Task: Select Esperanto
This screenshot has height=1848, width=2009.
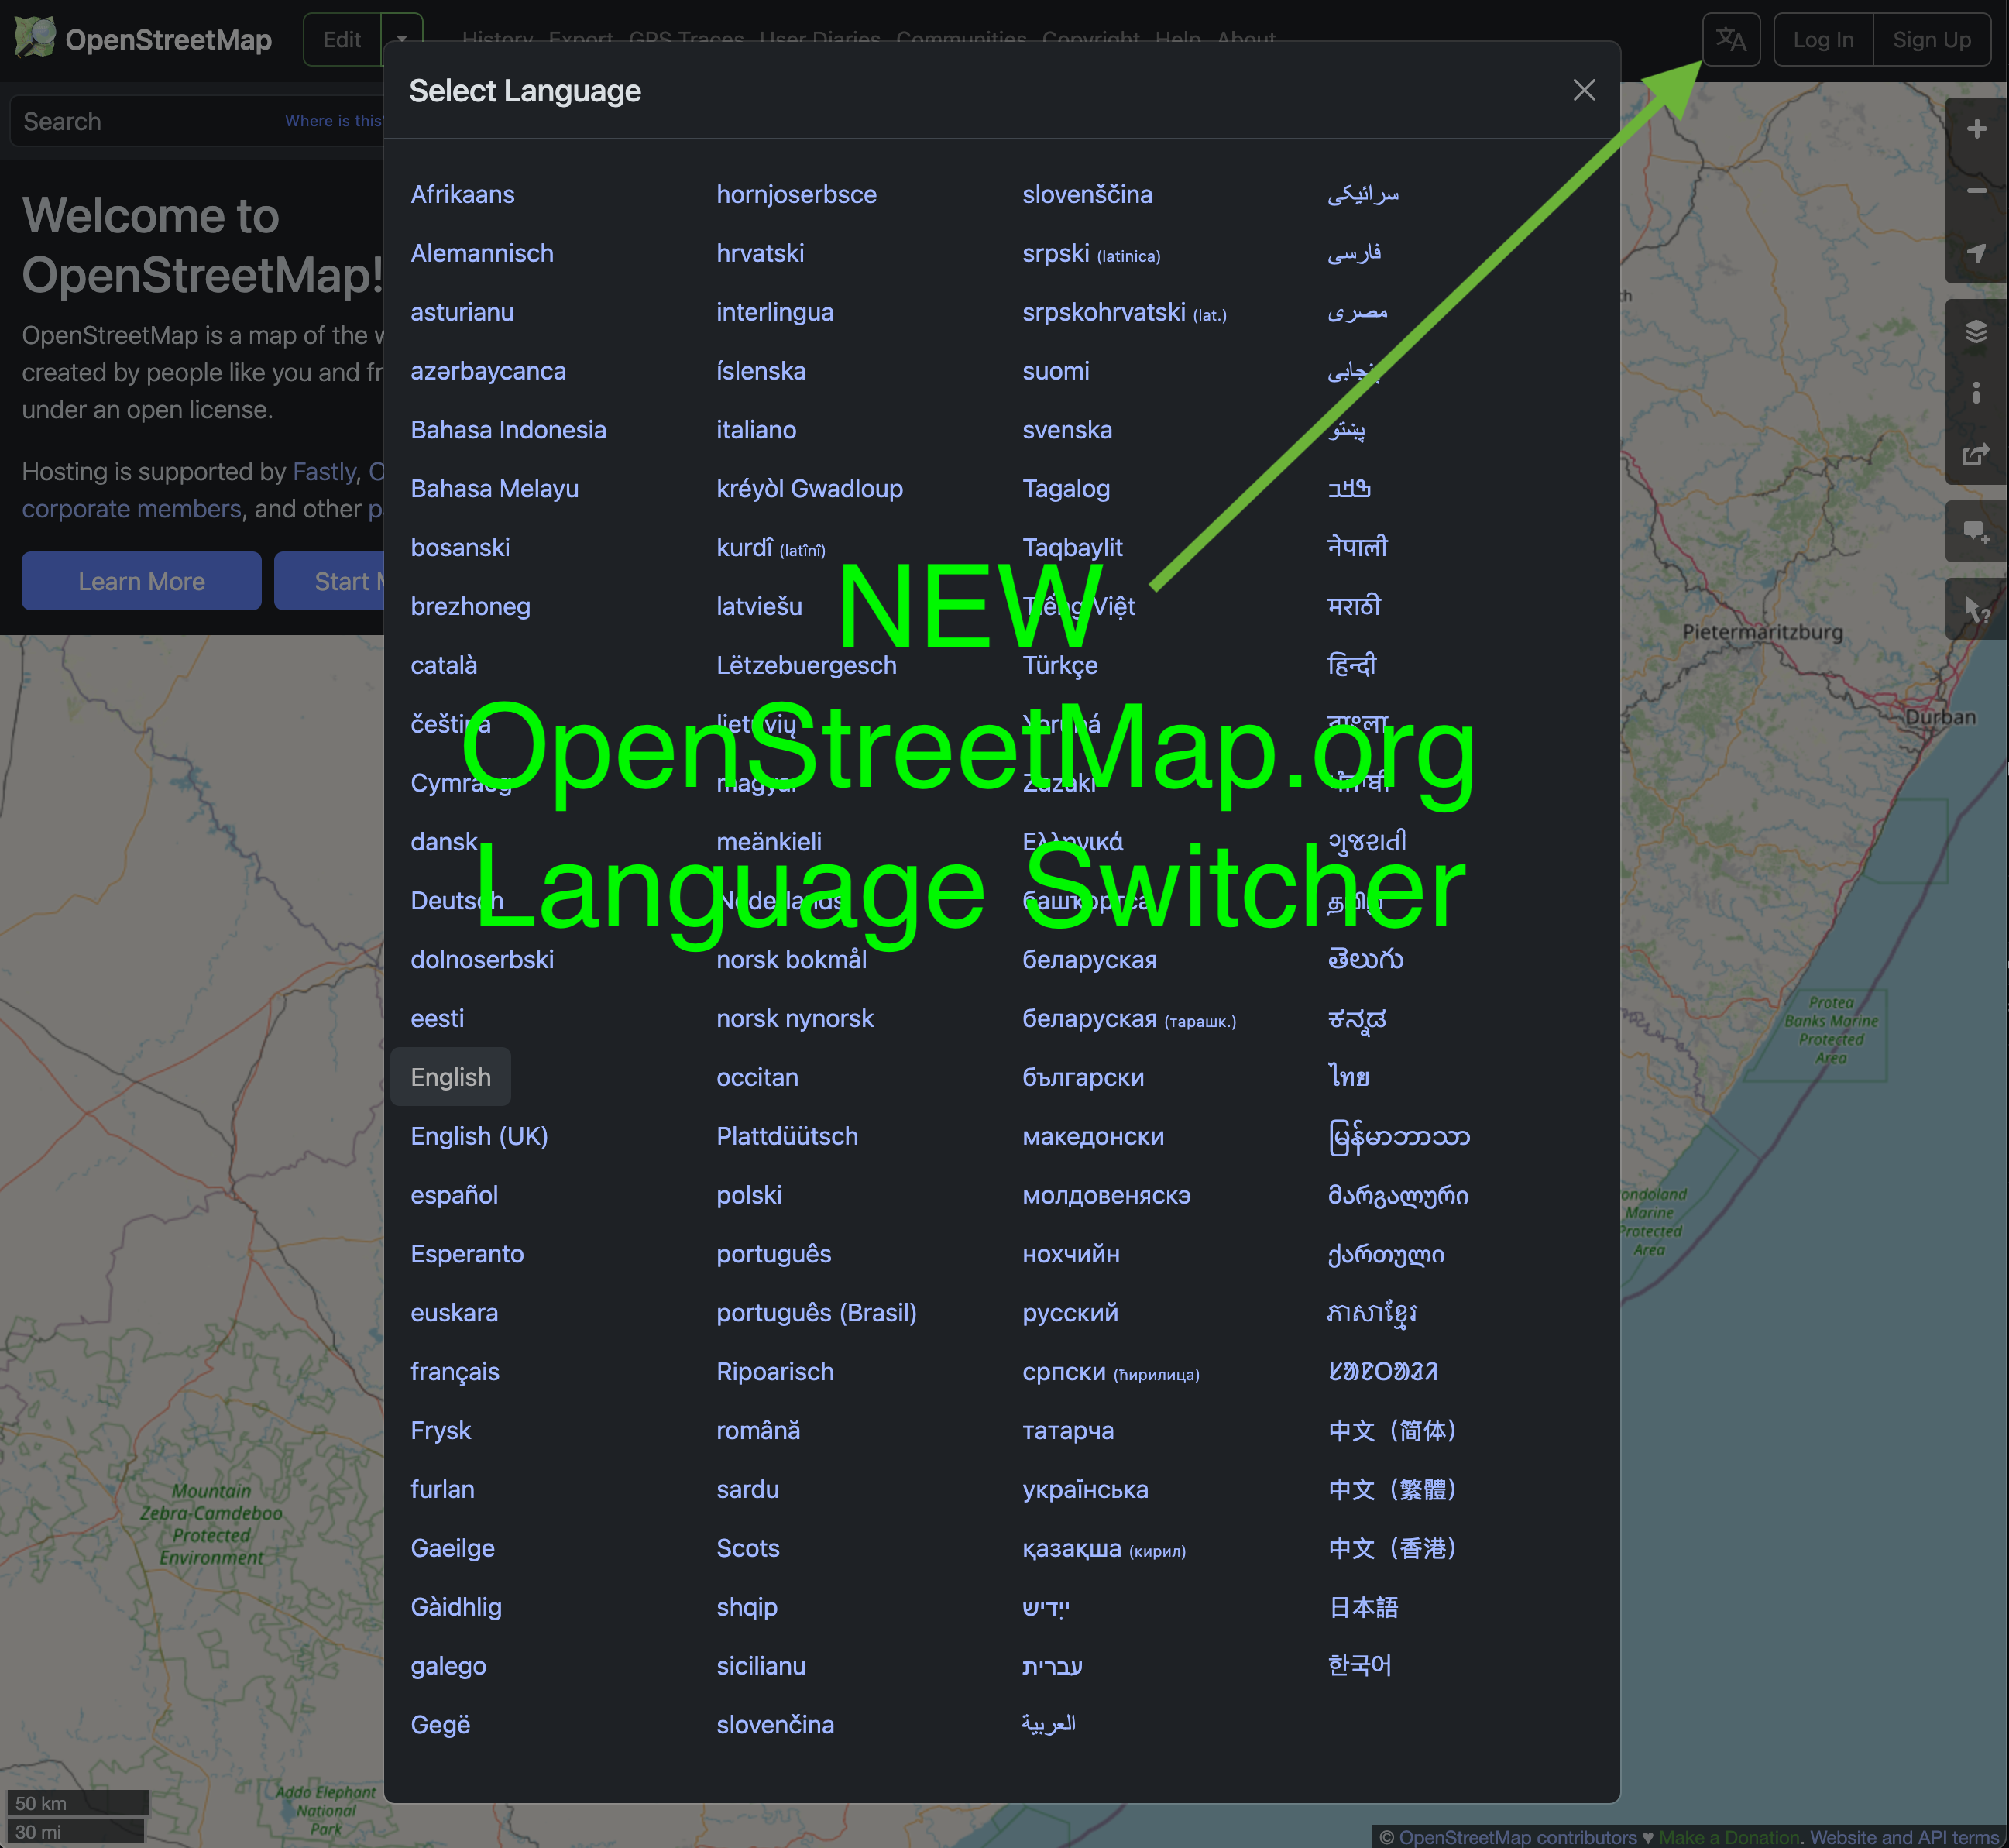Action: tap(467, 1254)
